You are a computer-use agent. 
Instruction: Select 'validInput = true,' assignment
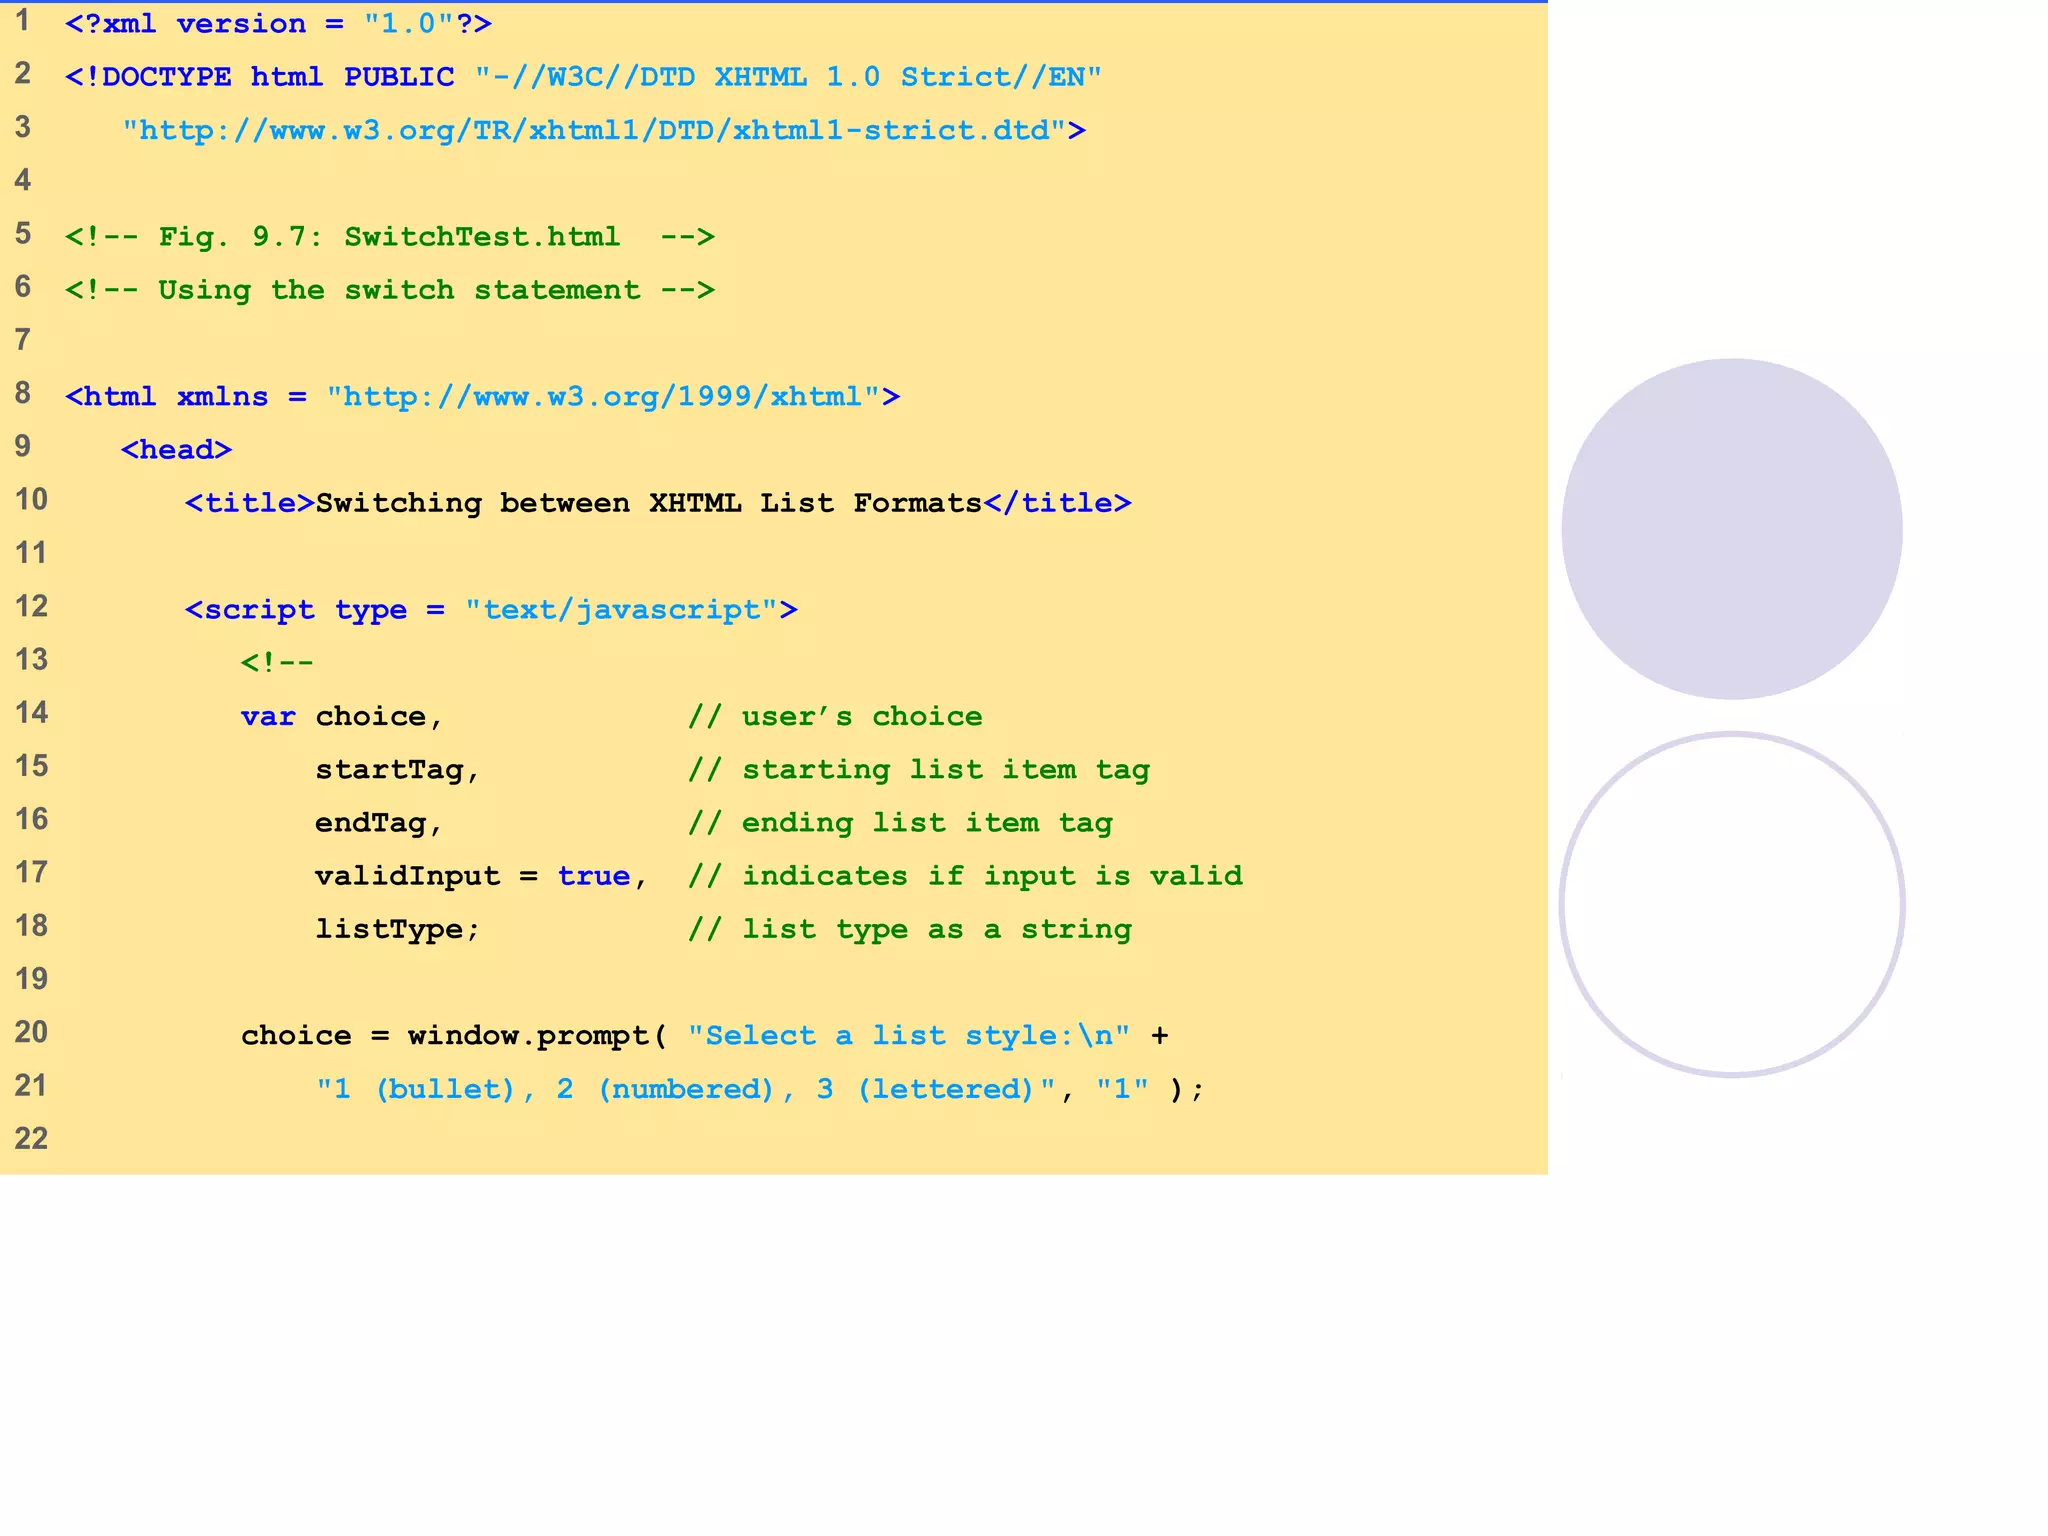[x=481, y=876]
